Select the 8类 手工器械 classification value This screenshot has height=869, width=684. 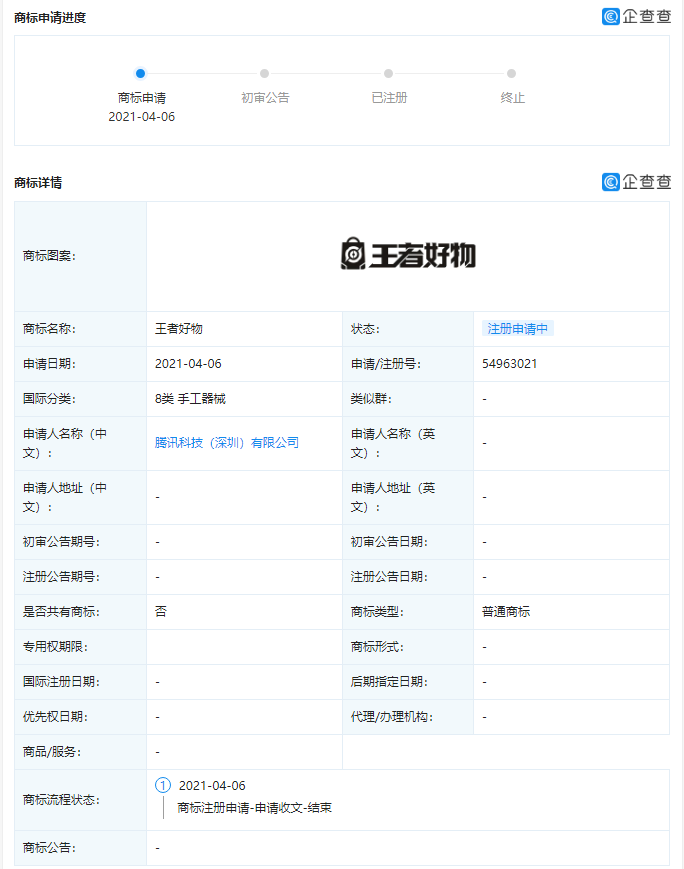point(190,398)
